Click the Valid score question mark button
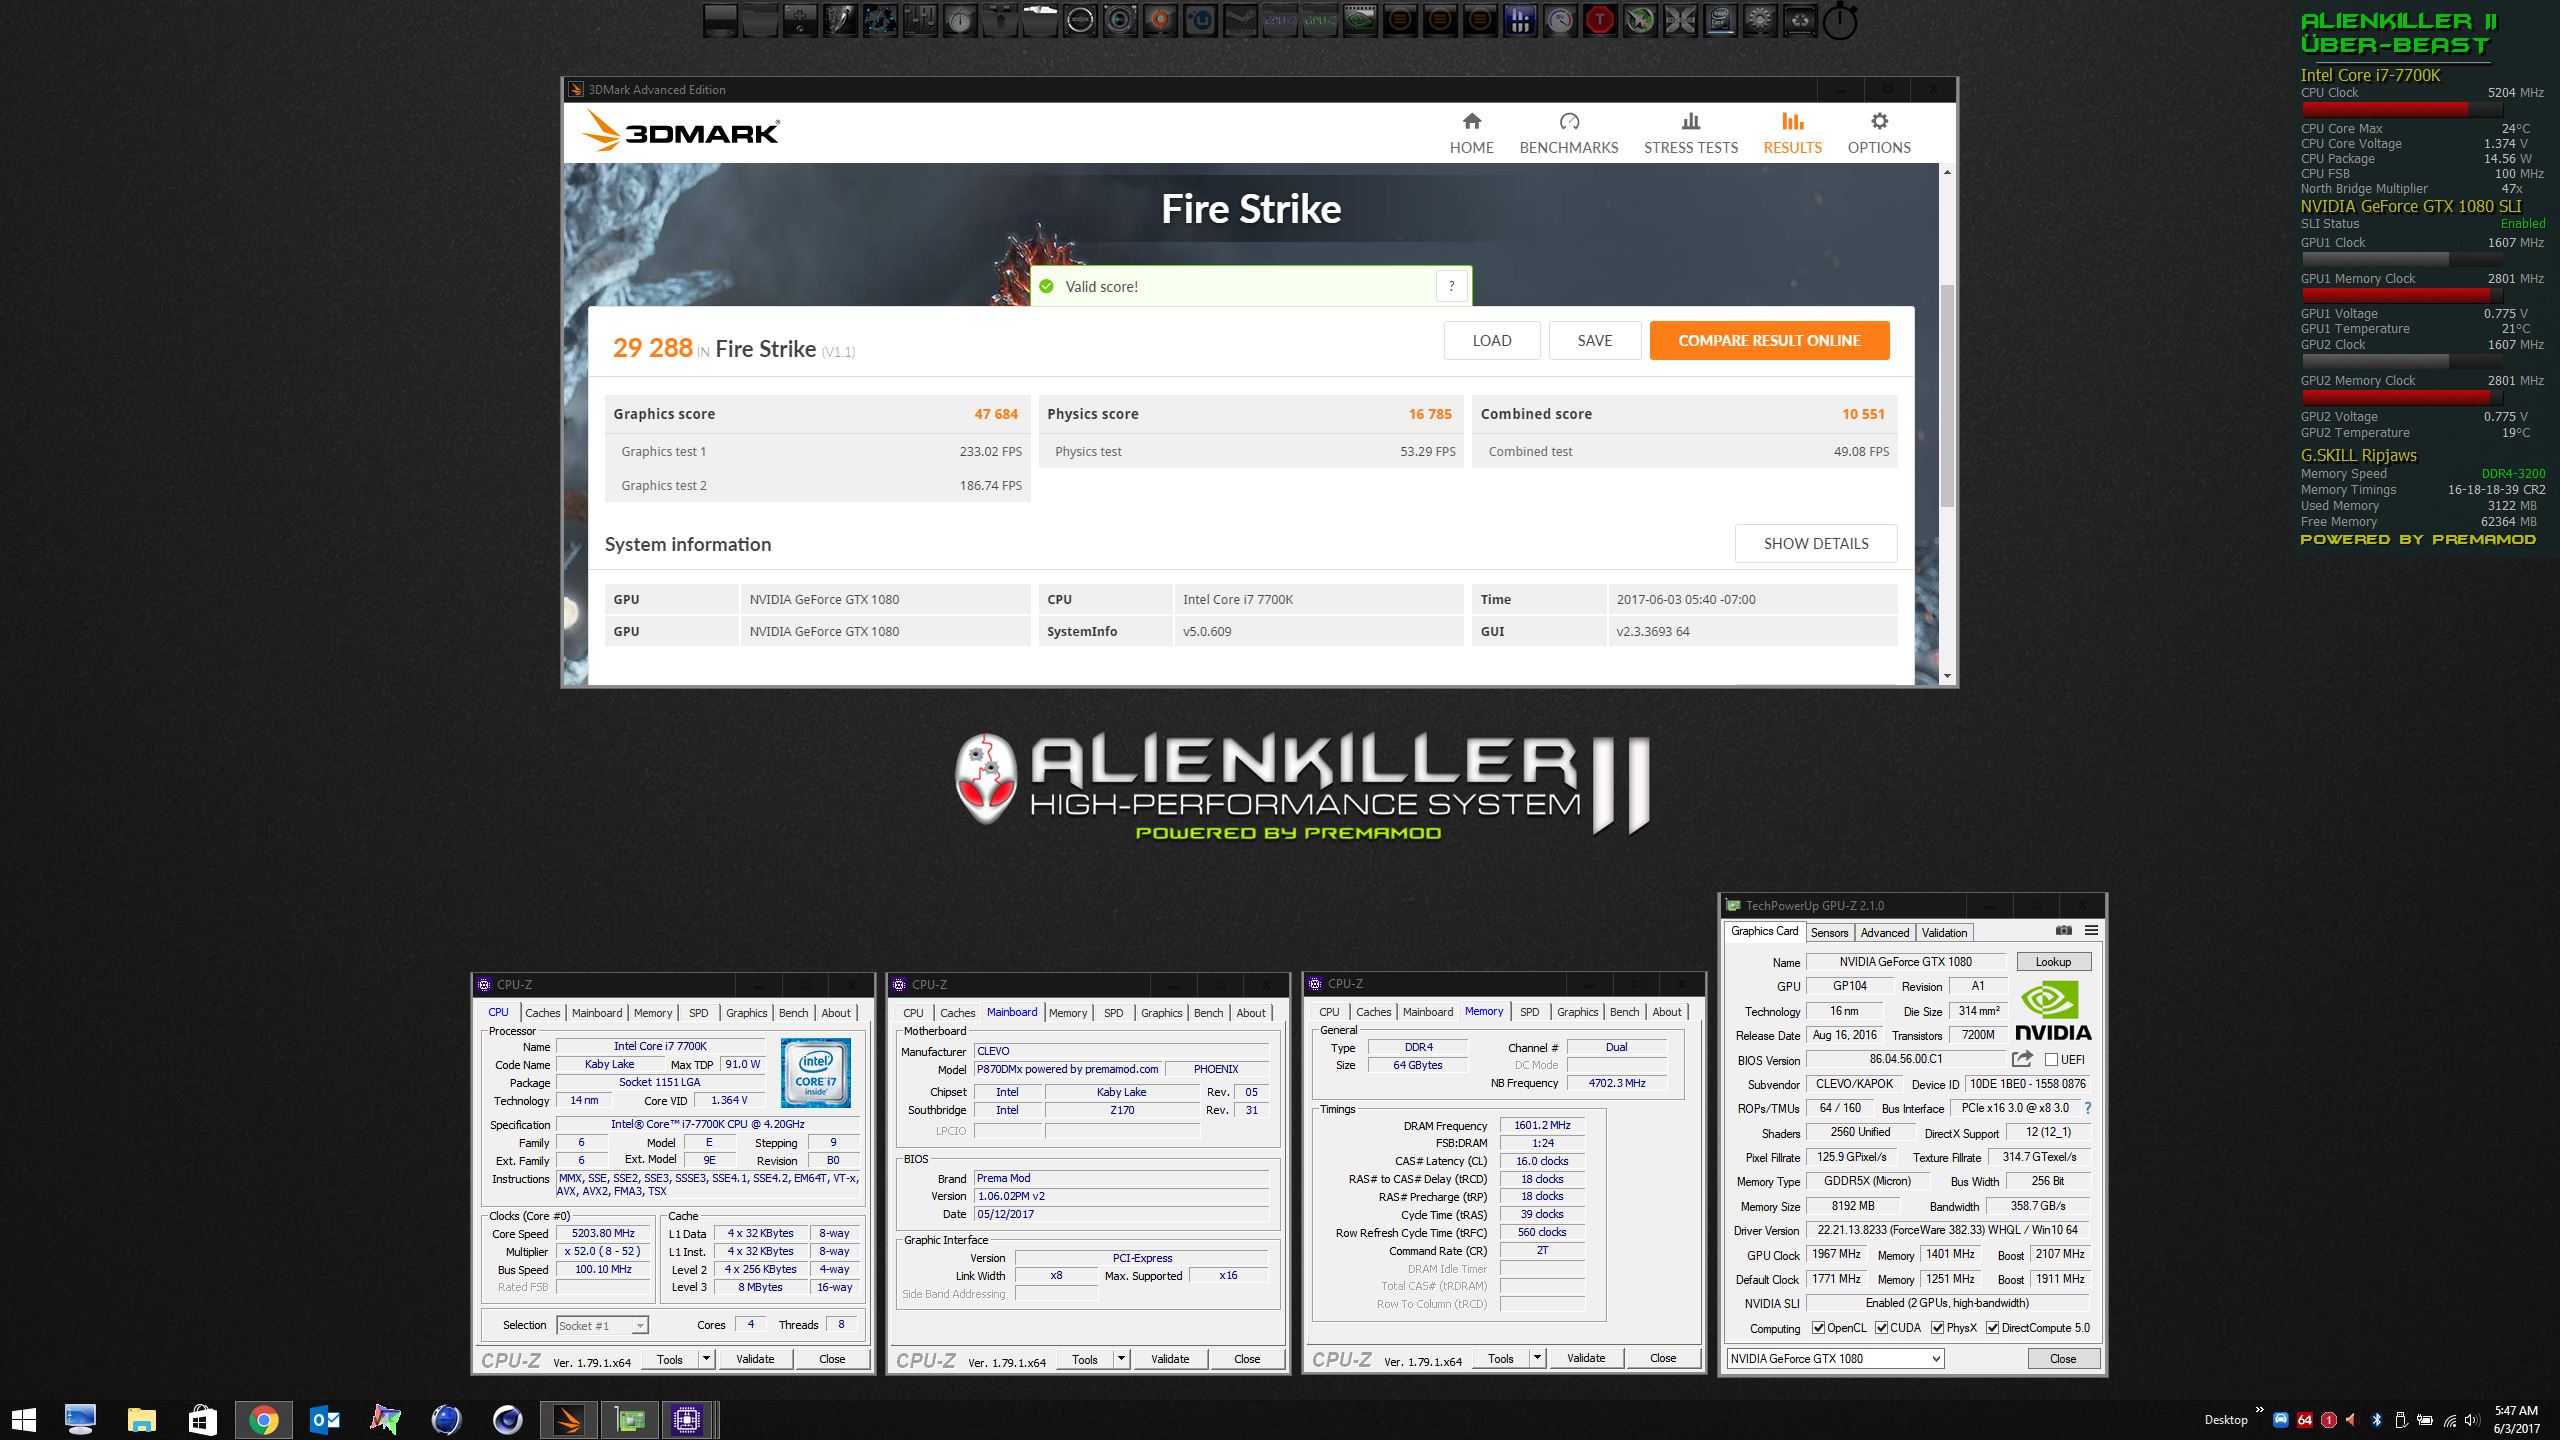The image size is (2560, 1440). tap(1451, 287)
